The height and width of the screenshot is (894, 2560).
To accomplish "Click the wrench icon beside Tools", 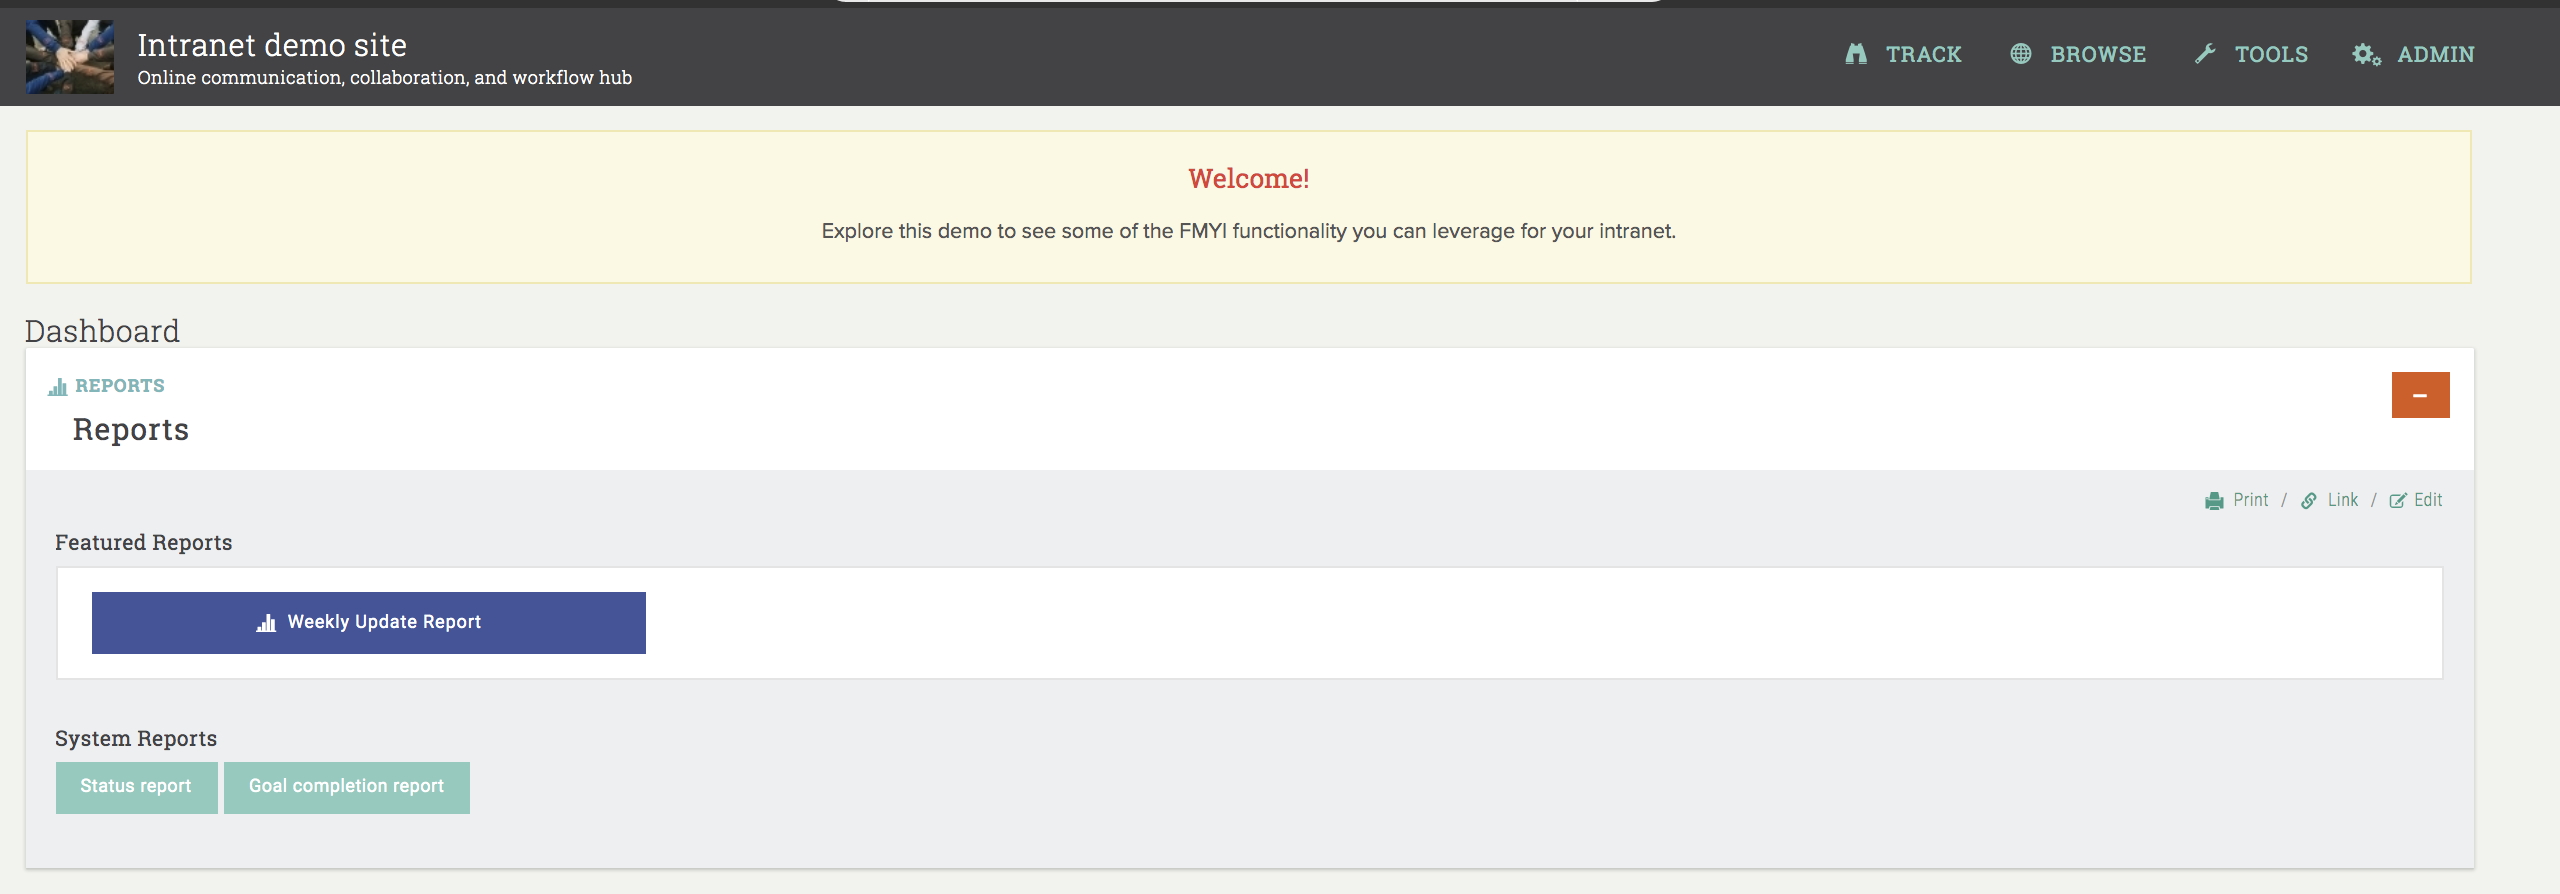I will point(2205,54).
